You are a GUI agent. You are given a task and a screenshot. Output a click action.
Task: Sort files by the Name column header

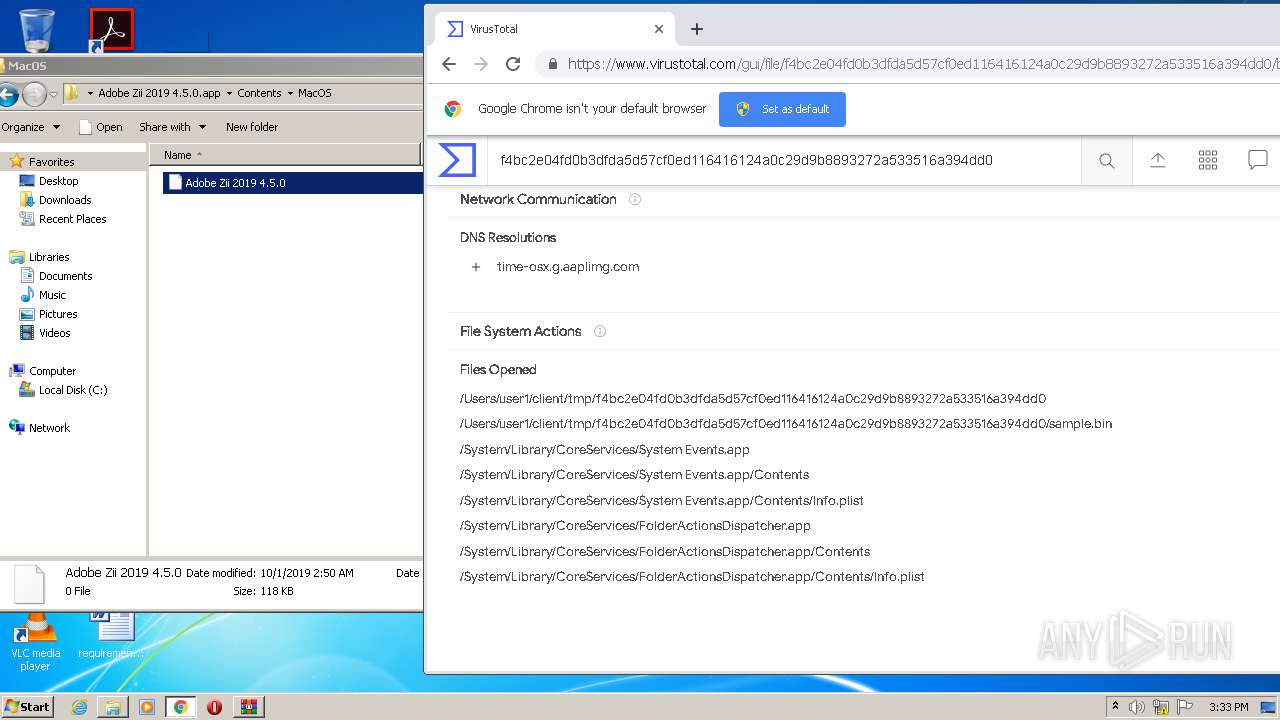[x=285, y=155]
